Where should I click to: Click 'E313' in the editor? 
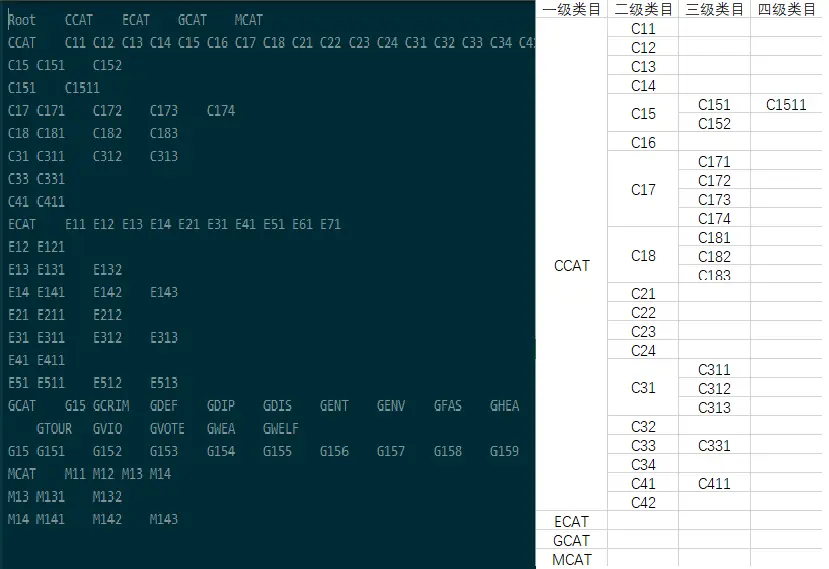(164, 338)
